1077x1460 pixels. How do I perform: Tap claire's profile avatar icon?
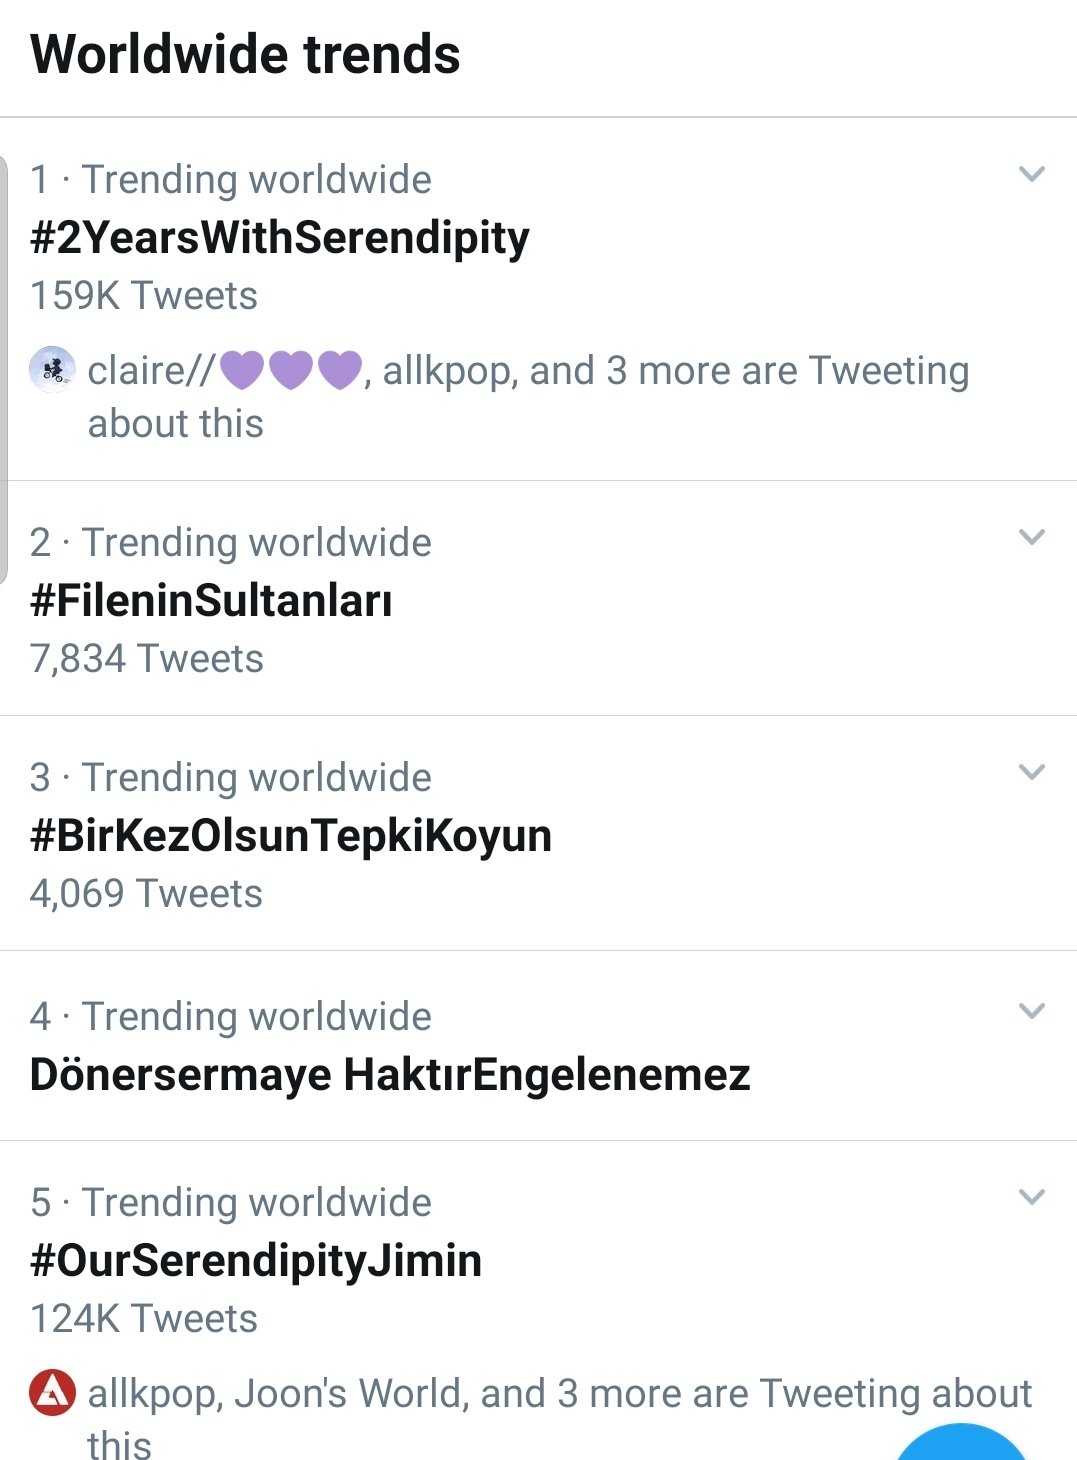point(52,370)
